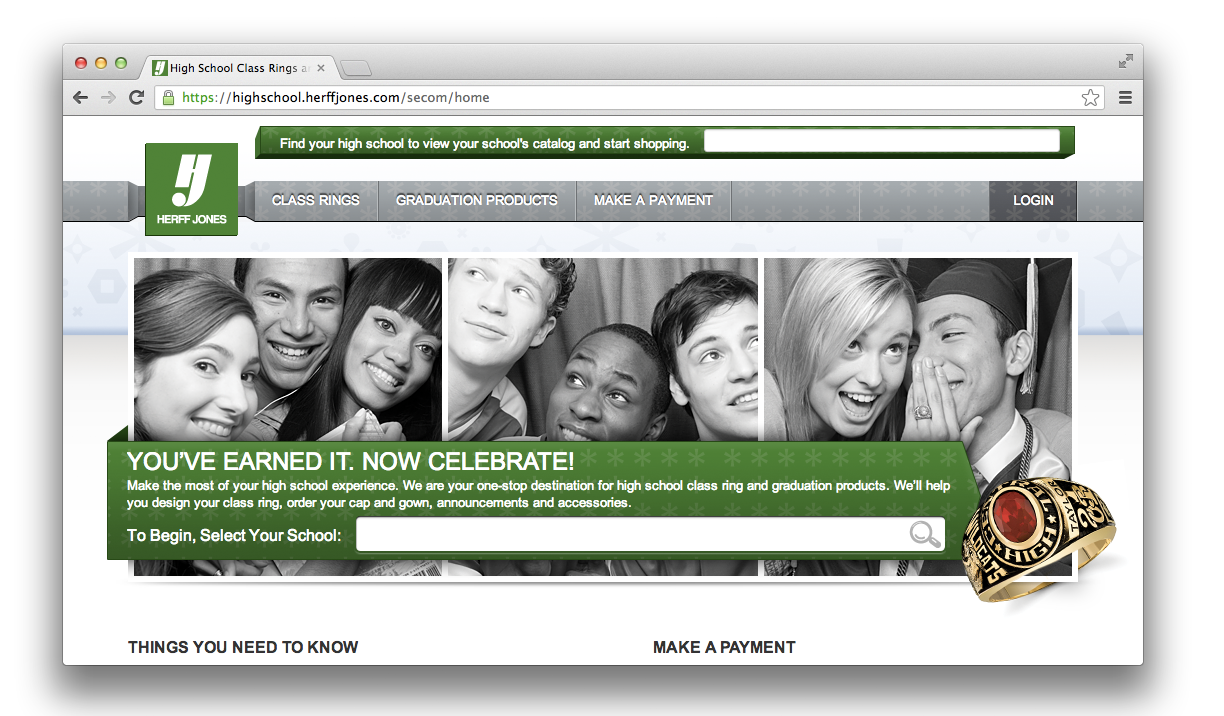Click the gold class ring image
1224x716 pixels.
pyautogui.click(x=1040, y=538)
